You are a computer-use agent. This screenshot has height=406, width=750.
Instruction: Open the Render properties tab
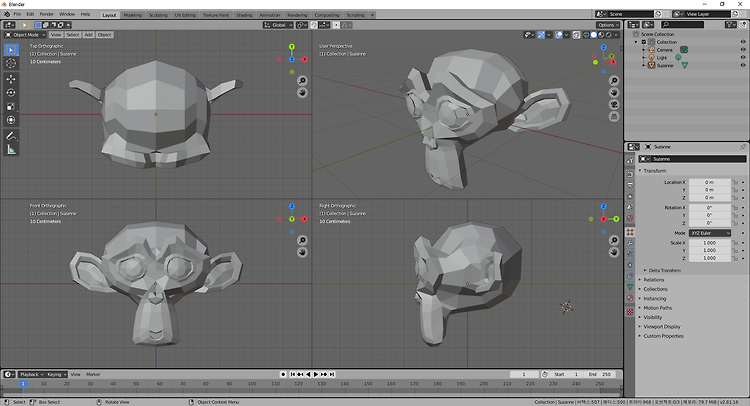tap(630, 174)
